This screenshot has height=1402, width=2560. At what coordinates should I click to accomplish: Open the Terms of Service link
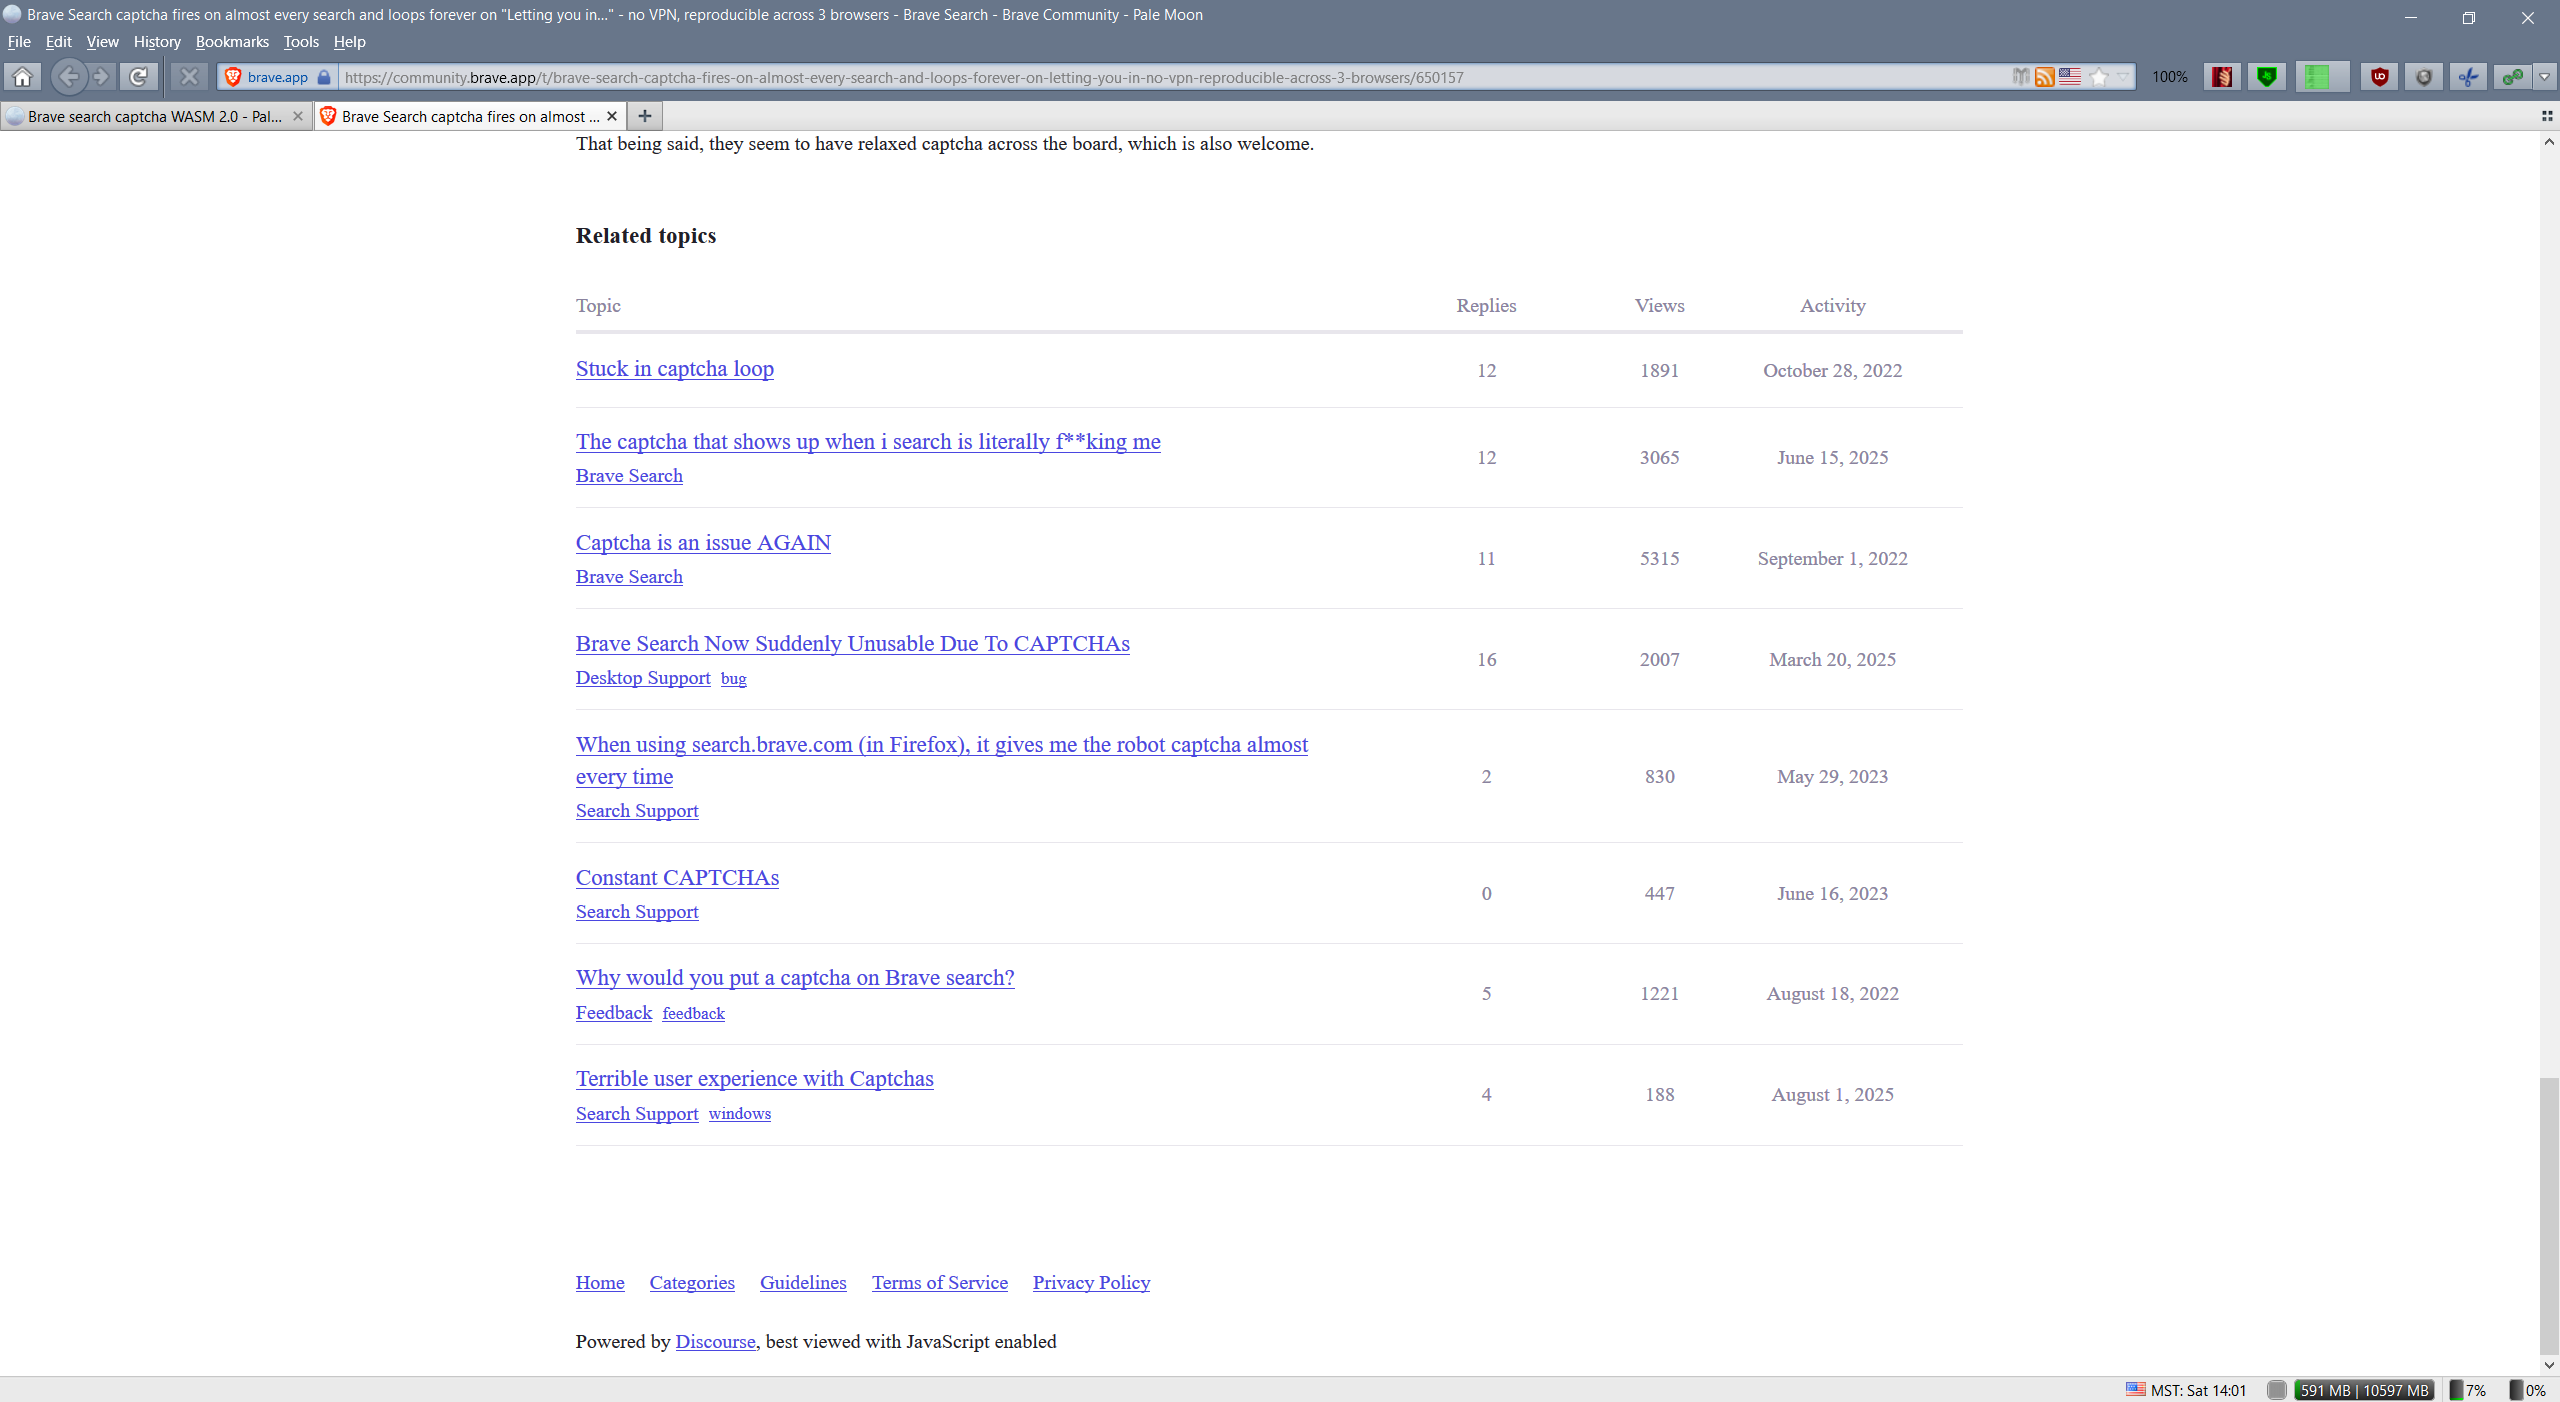coord(939,1283)
